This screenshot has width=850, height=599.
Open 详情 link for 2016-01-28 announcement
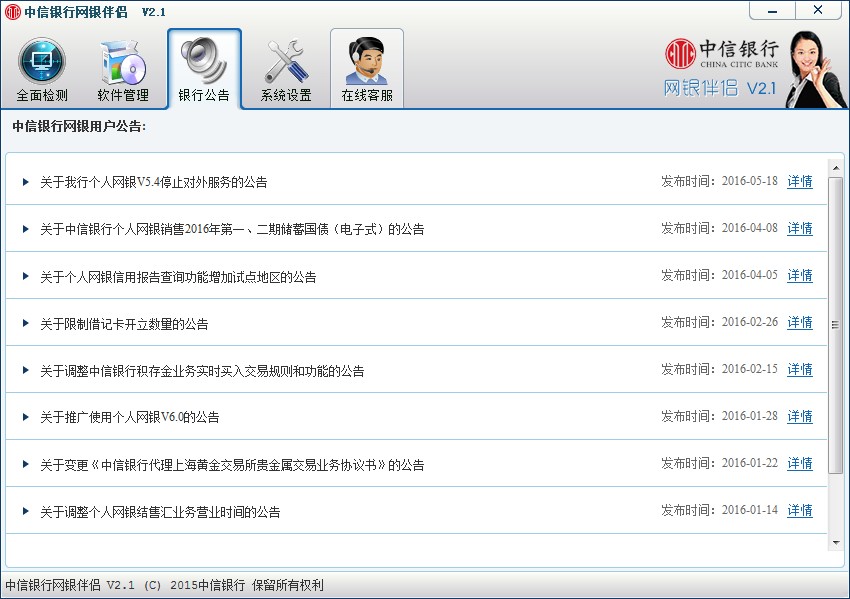[x=800, y=417]
